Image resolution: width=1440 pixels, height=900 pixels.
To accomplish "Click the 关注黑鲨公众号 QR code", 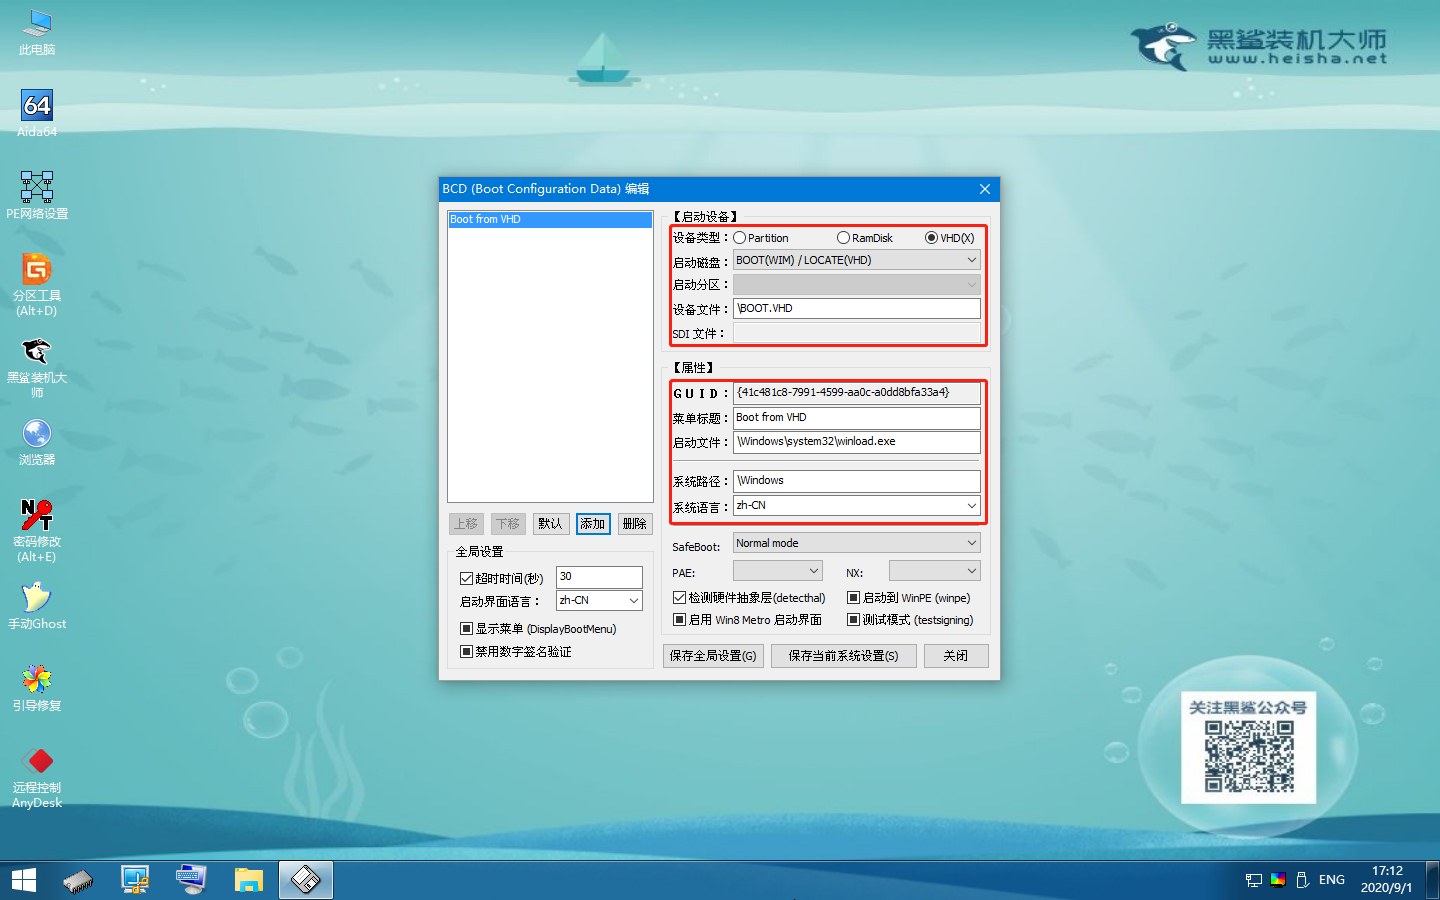I will pyautogui.click(x=1249, y=756).
